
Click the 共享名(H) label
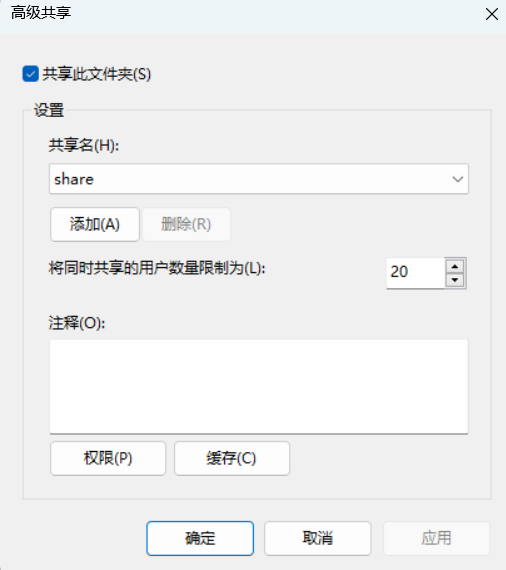[84, 145]
